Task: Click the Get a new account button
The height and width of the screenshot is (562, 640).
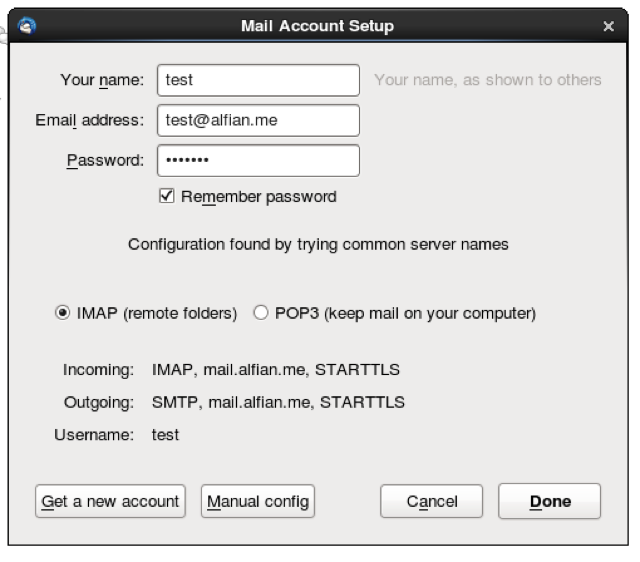Action: click(x=110, y=501)
